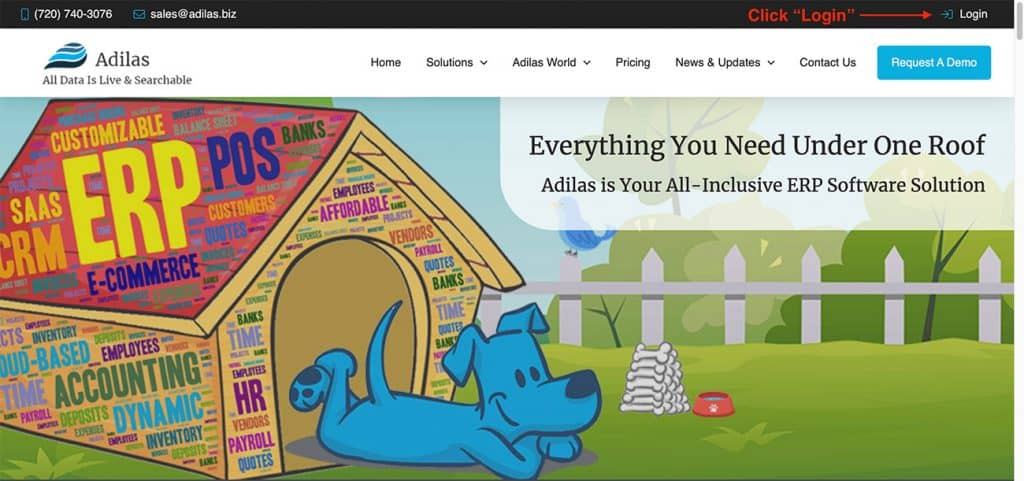This screenshot has width=1024, height=481.
Task: Click the login arrow icon
Action: tap(947, 14)
